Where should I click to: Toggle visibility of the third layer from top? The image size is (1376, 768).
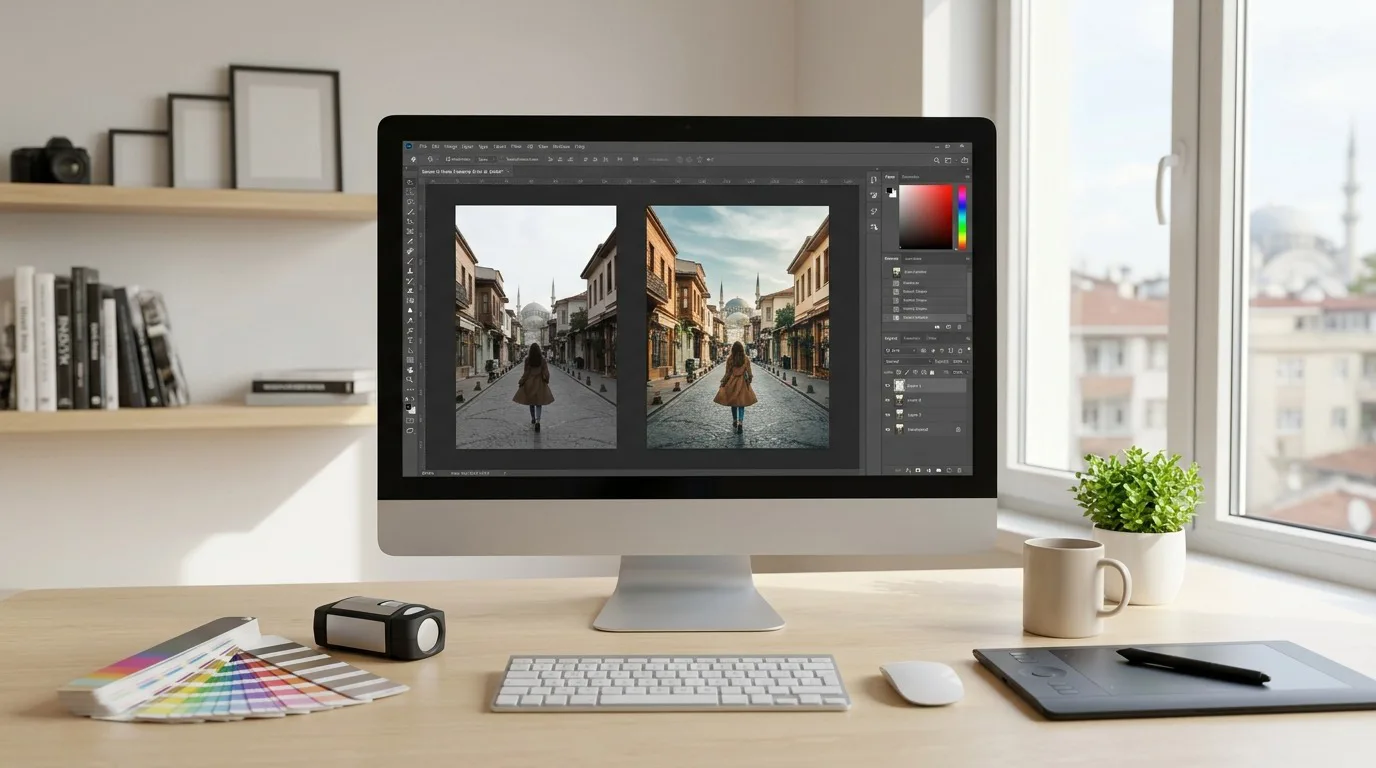tap(888, 414)
